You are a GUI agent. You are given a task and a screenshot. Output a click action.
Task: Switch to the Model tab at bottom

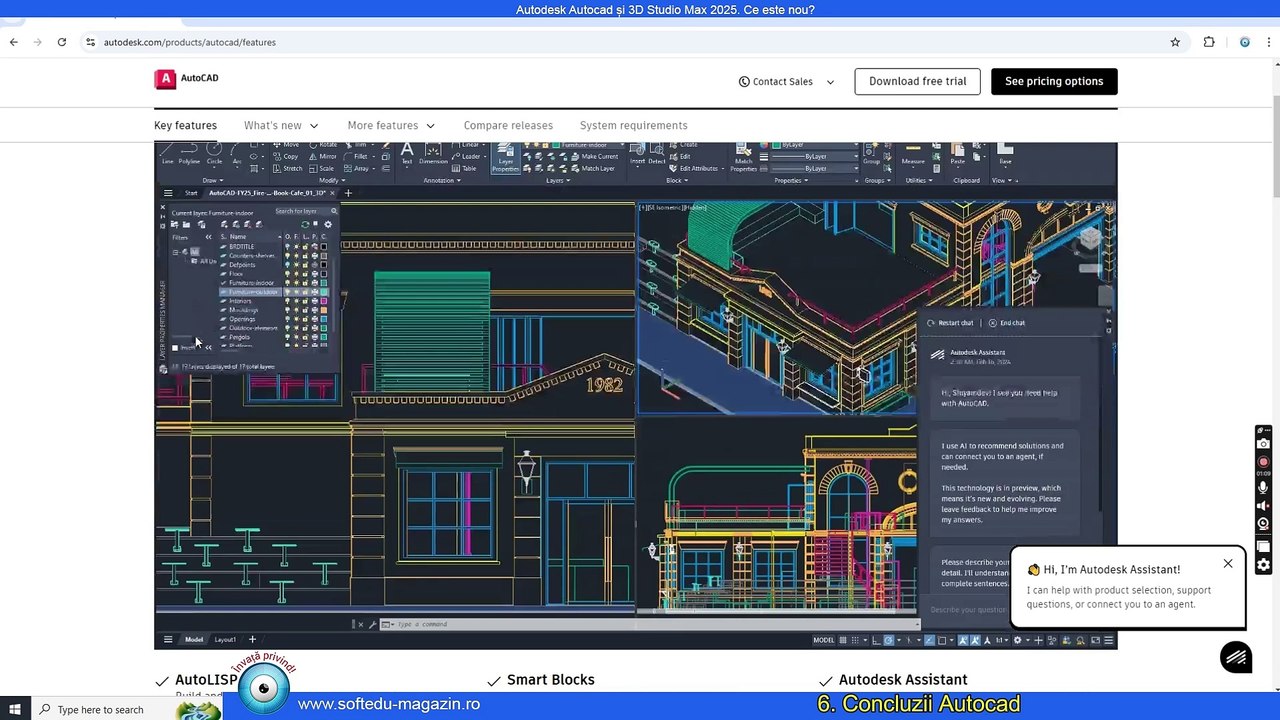coord(194,639)
